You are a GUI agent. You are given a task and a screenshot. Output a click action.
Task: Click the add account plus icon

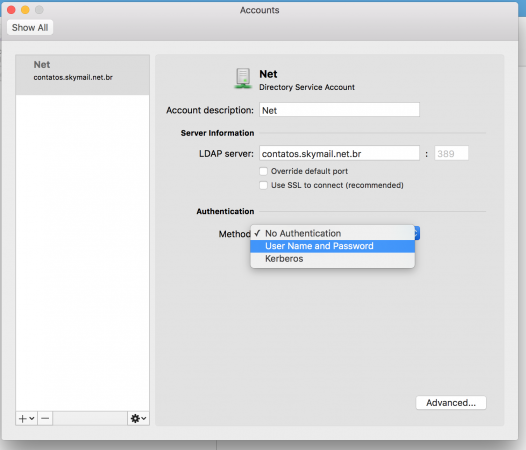pyautogui.click(x=22, y=418)
